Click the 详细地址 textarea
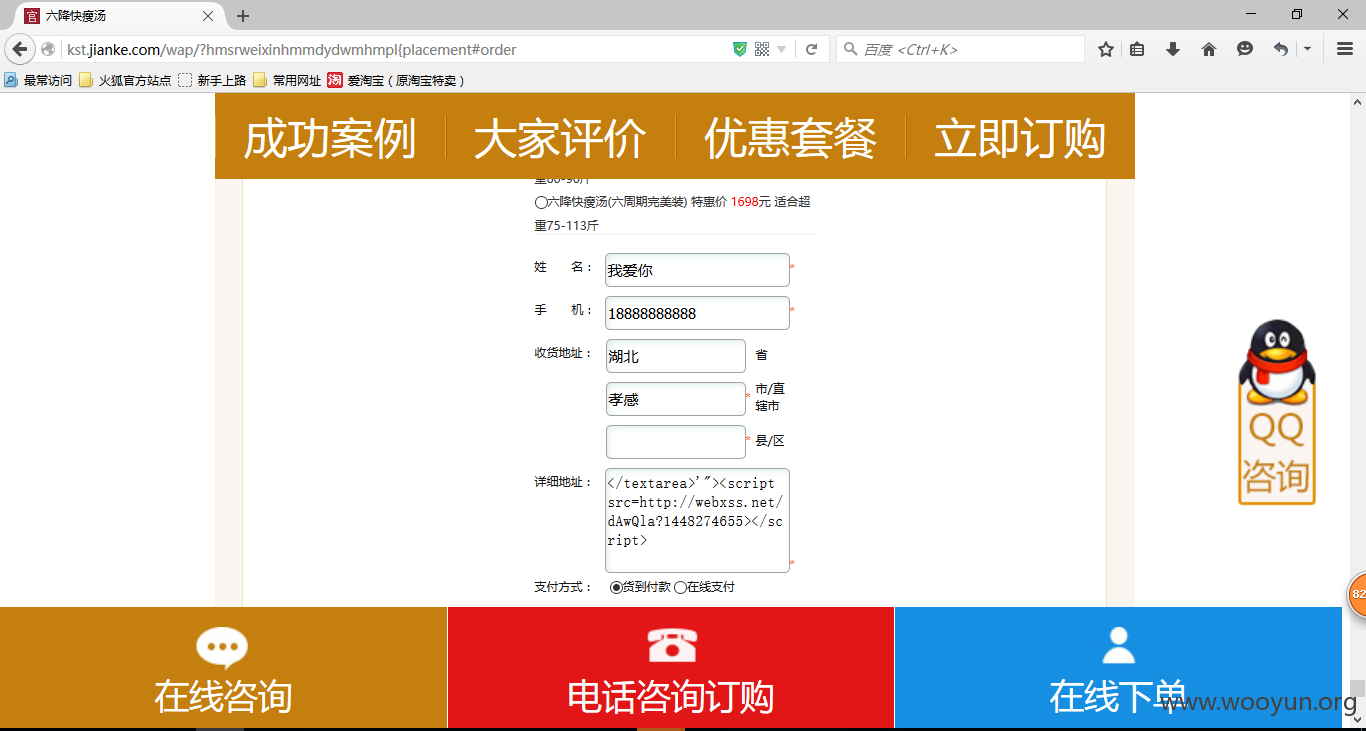 click(697, 520)
